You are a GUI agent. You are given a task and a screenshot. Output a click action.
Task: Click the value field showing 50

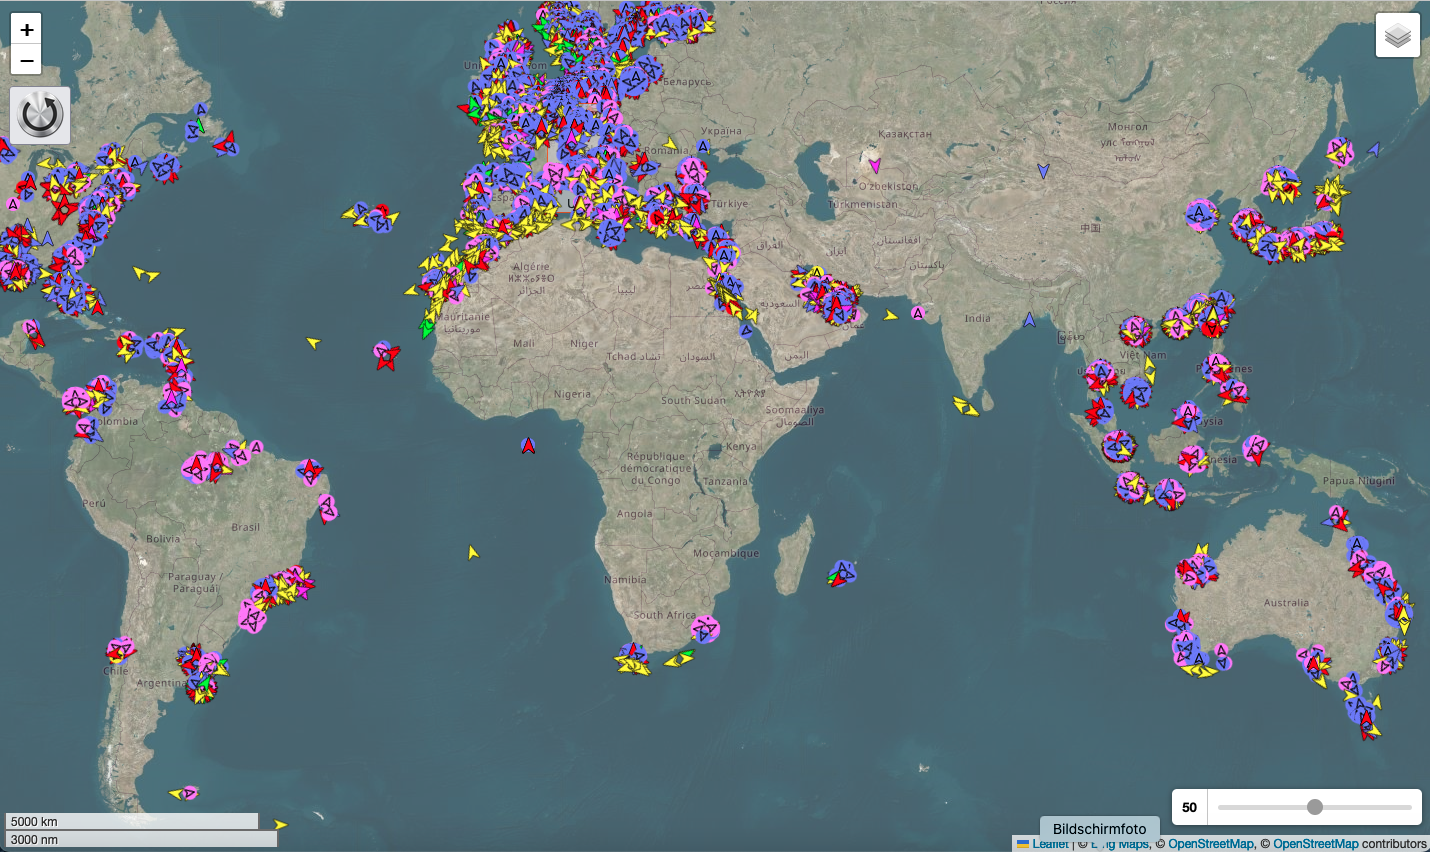click(x=1189, y=807)
